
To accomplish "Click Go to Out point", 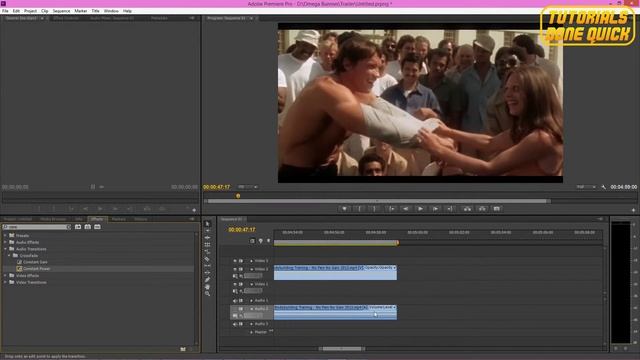I will tap(450, 209).
